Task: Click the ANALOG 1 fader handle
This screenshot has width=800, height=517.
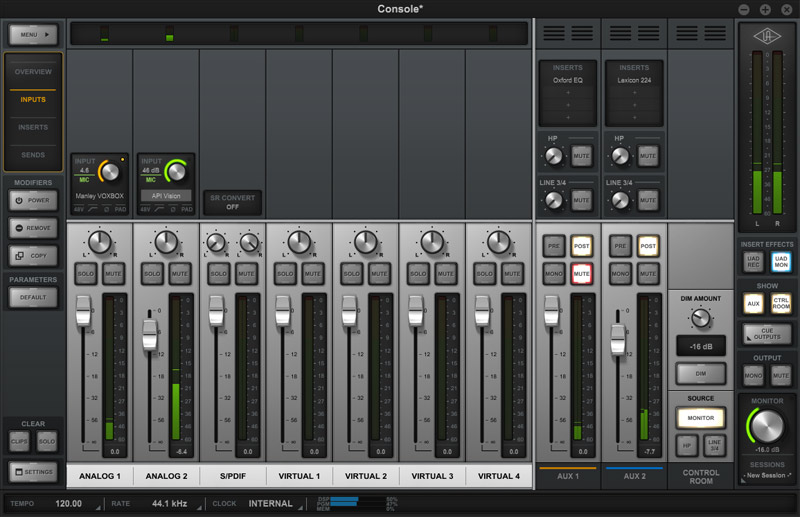Action: point(83,310)
